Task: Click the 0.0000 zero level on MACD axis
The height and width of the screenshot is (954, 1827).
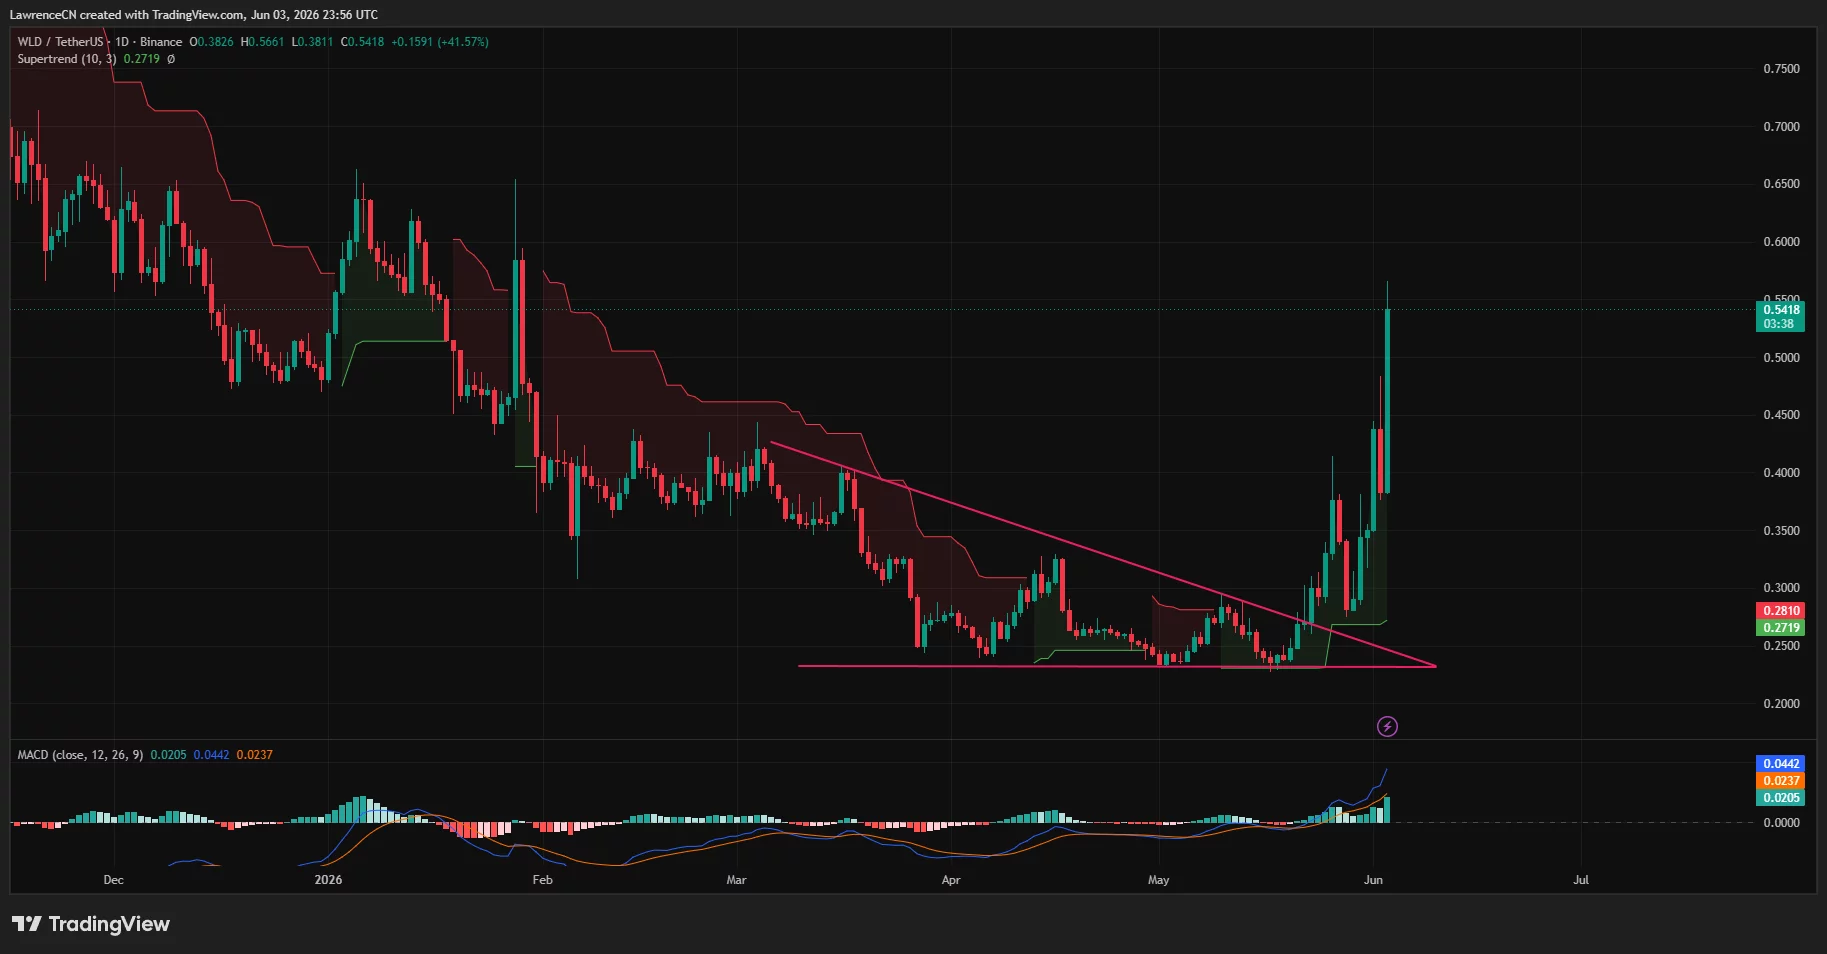Action: (1781, 822)
